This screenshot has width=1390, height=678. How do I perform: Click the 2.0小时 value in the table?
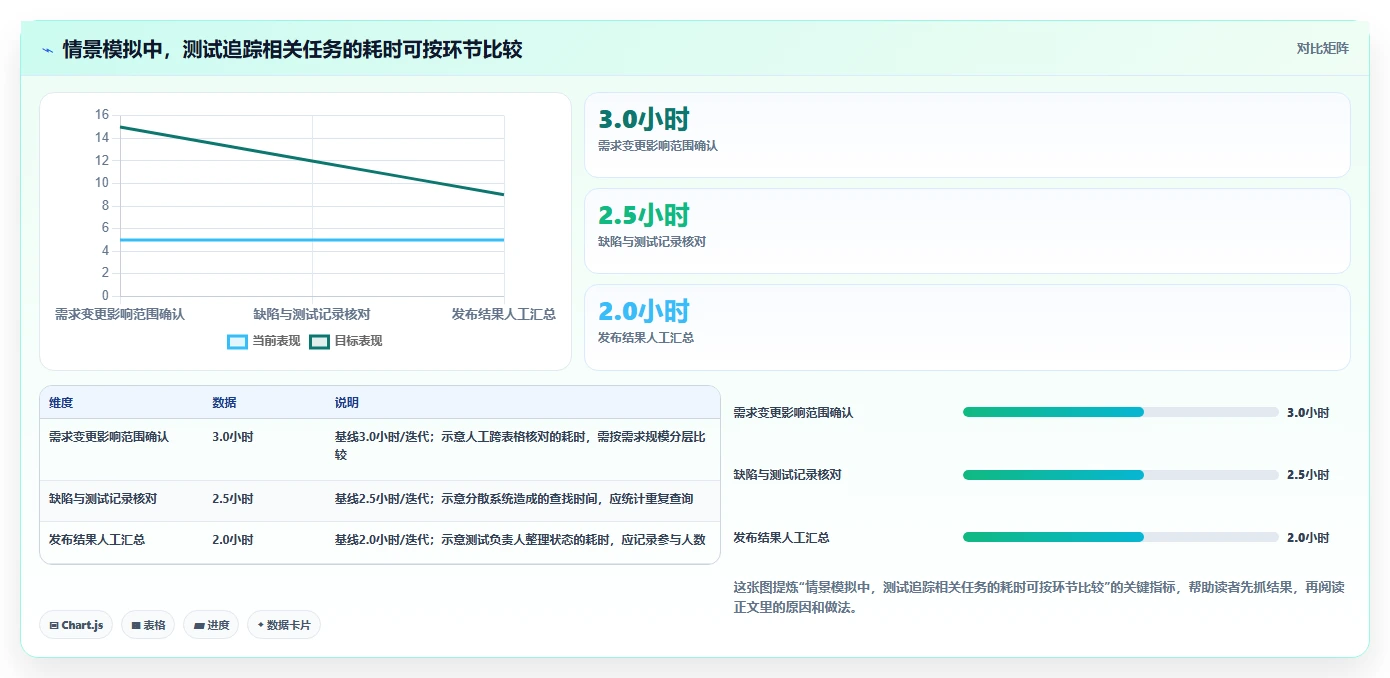(233, 539)
